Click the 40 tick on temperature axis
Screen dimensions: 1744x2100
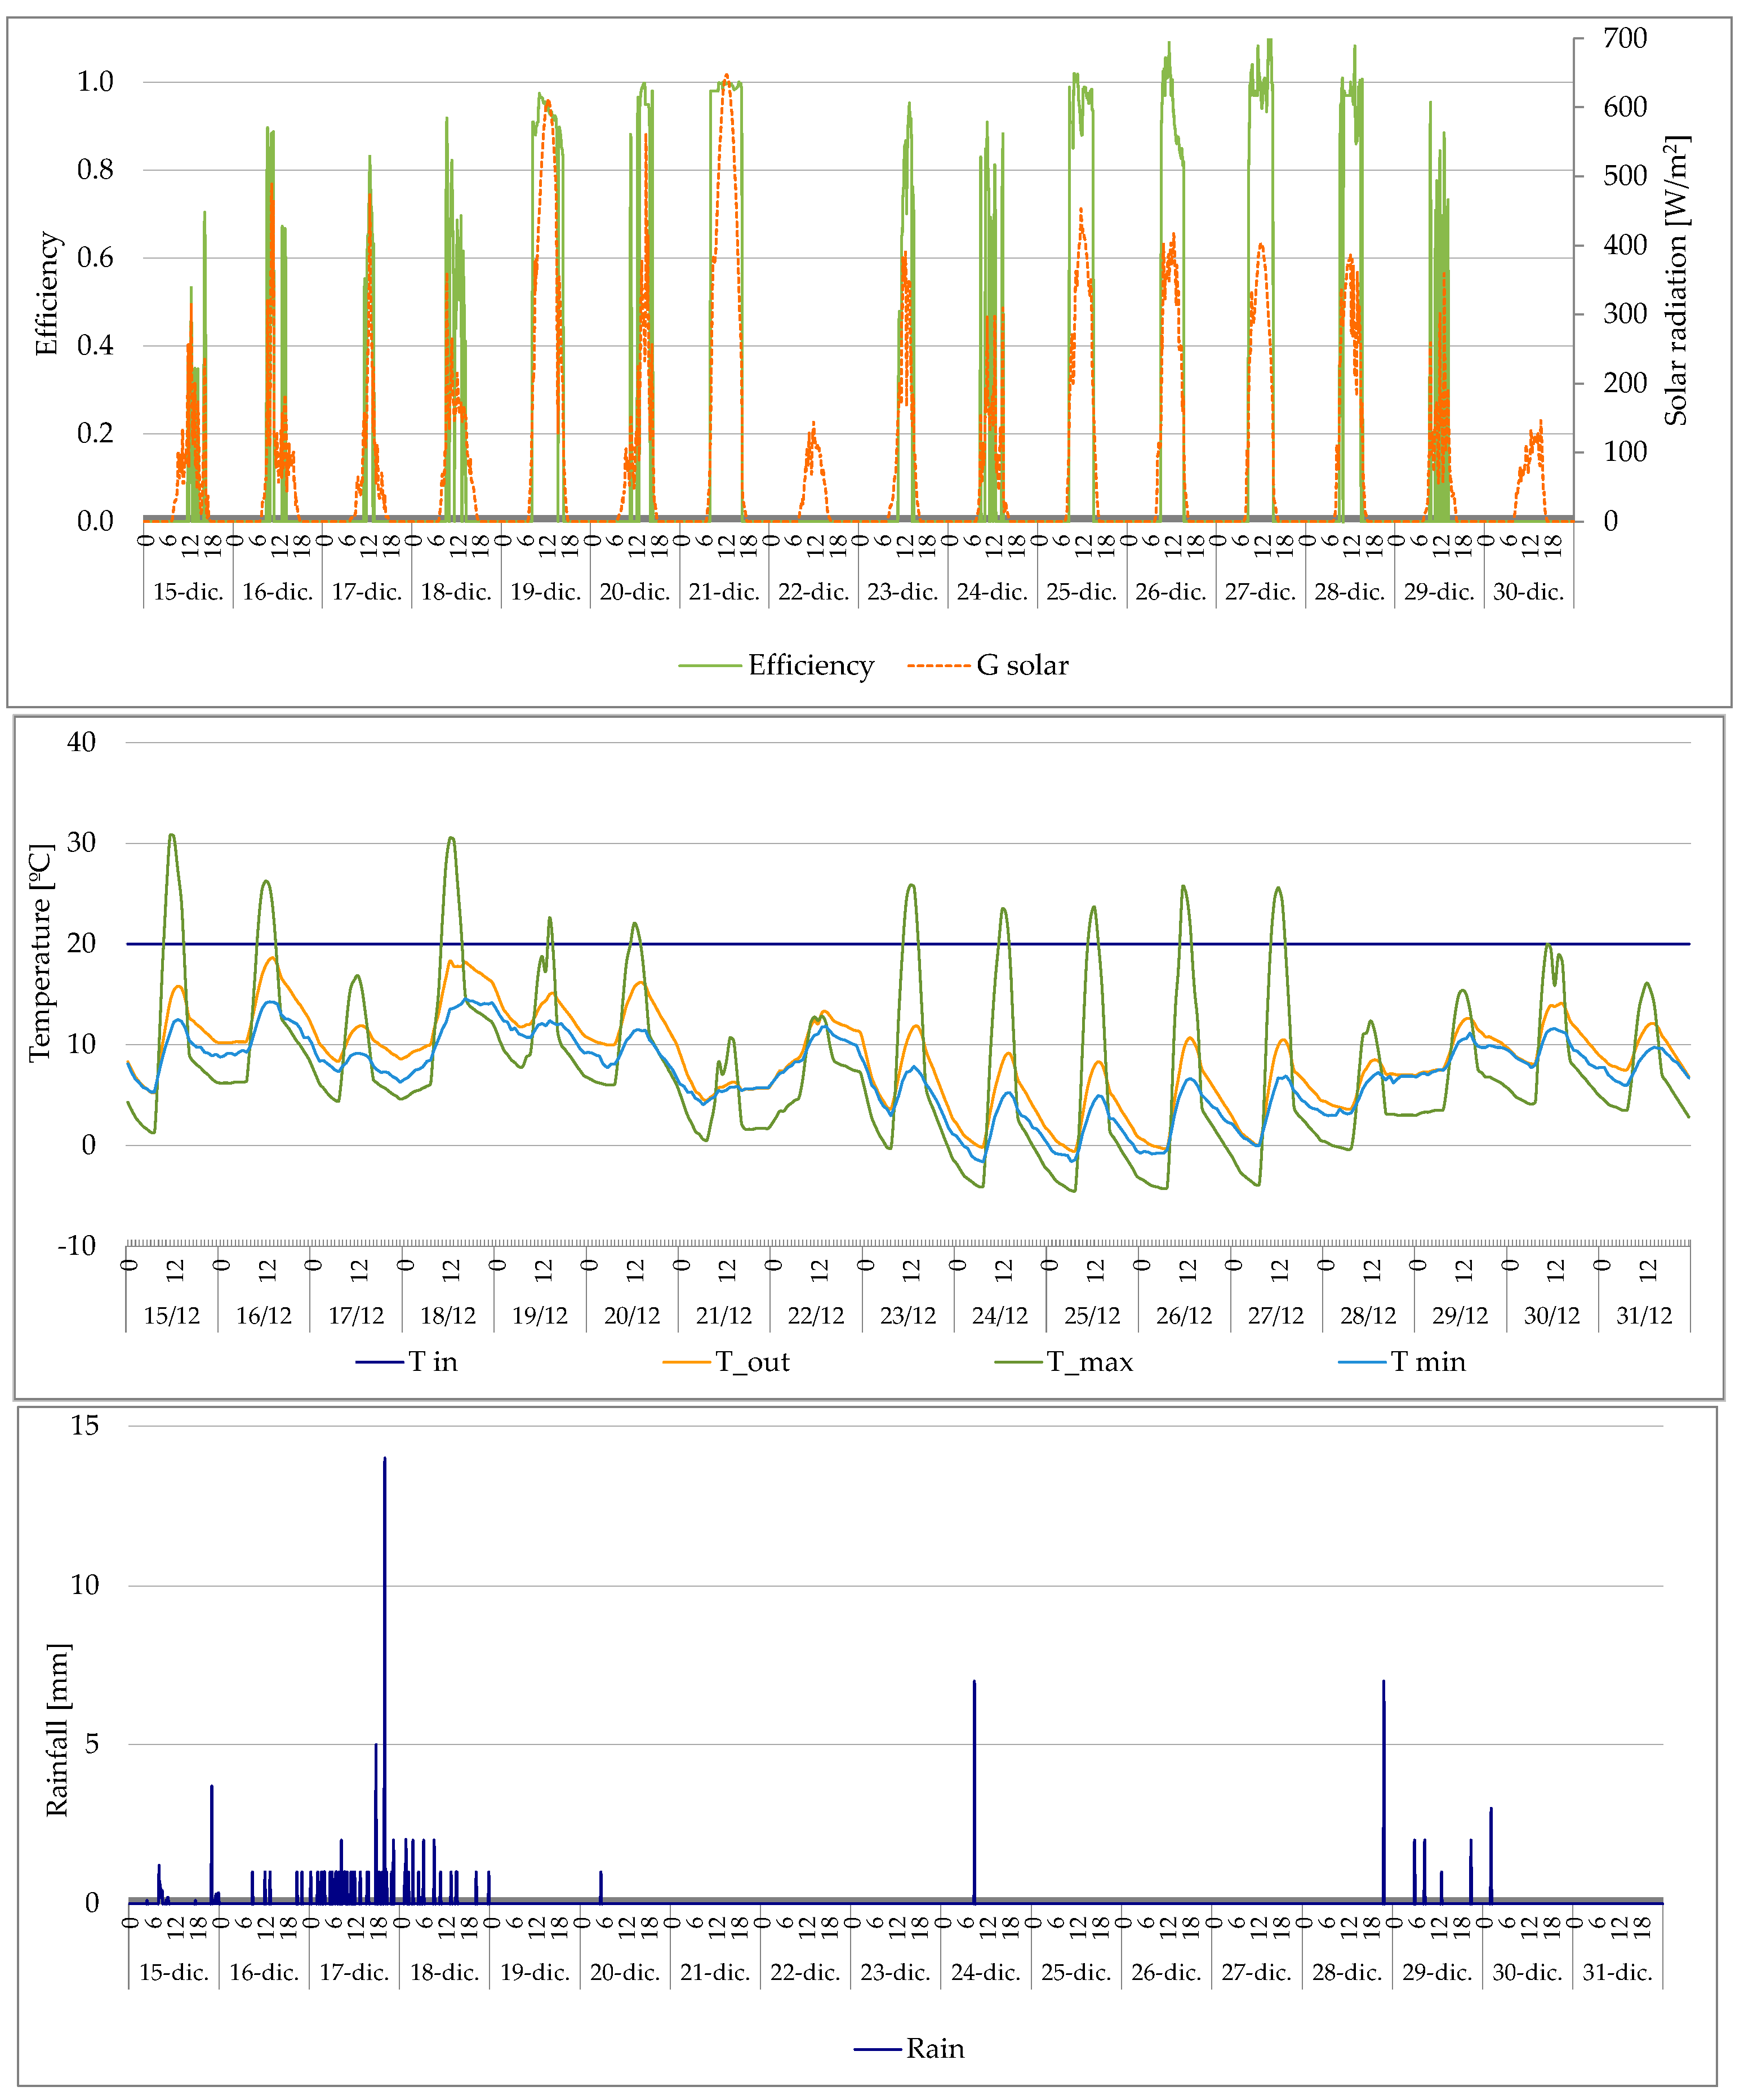click(x=82, y=742)
